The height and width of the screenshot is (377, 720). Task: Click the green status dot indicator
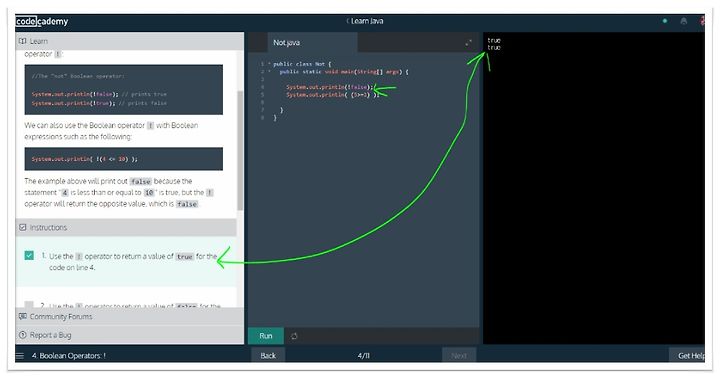click(x=664, y=21)
